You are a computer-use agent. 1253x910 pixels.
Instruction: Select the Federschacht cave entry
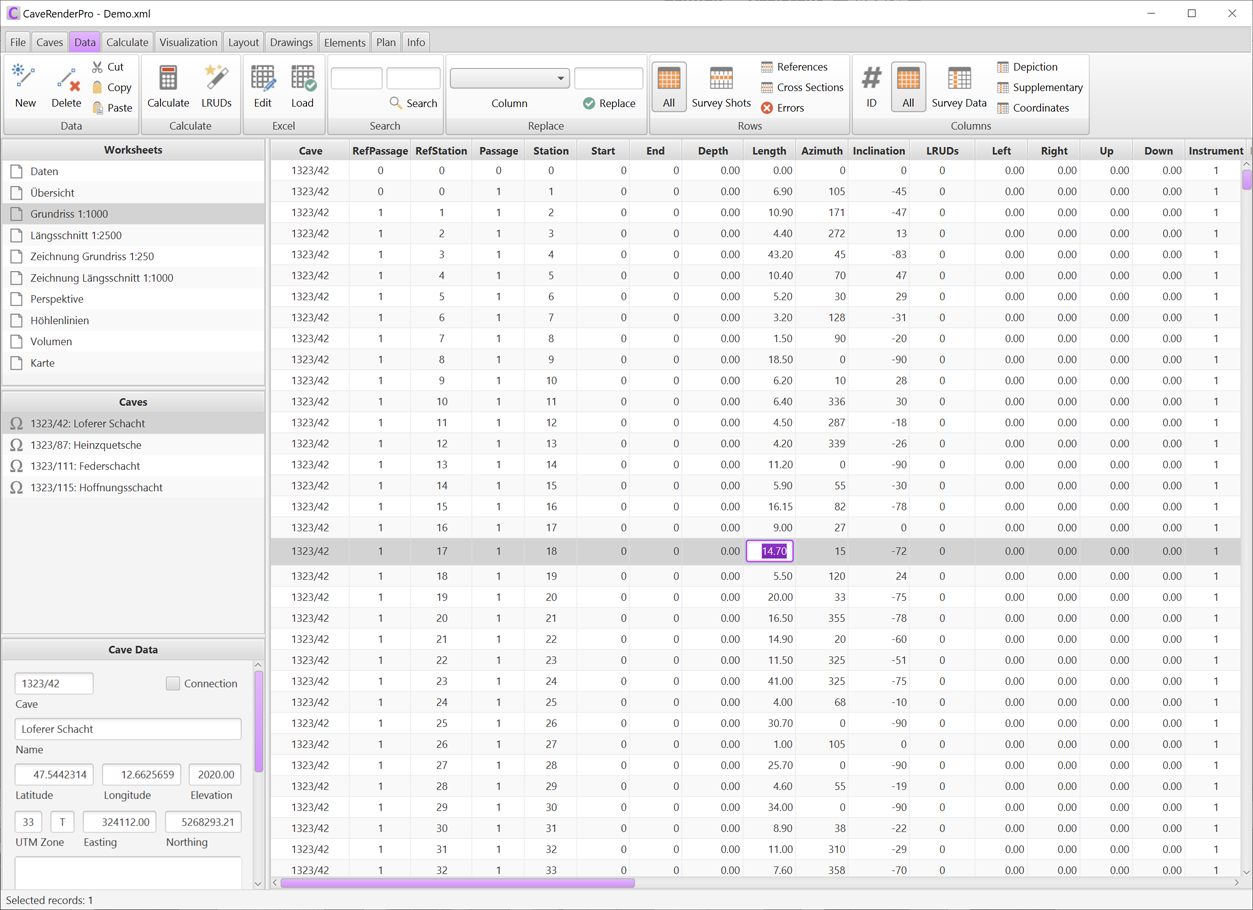(x=85, y=466)
